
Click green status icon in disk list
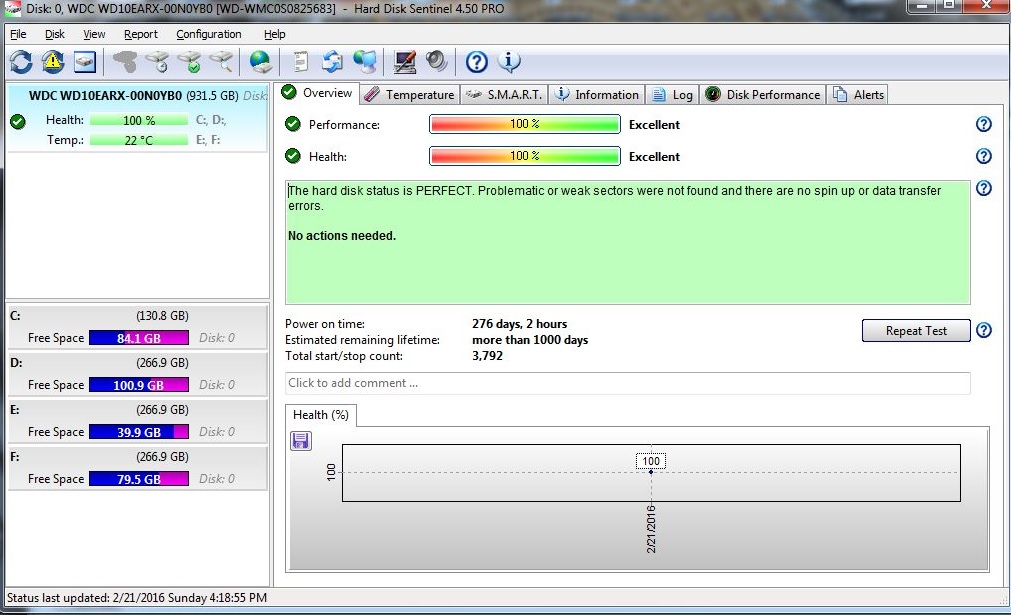(x=18, y=121)
